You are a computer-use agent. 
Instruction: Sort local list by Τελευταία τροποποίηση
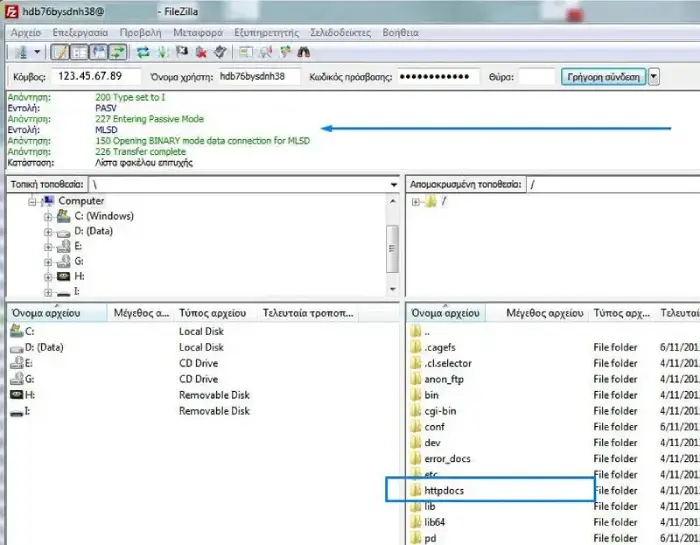308,313
